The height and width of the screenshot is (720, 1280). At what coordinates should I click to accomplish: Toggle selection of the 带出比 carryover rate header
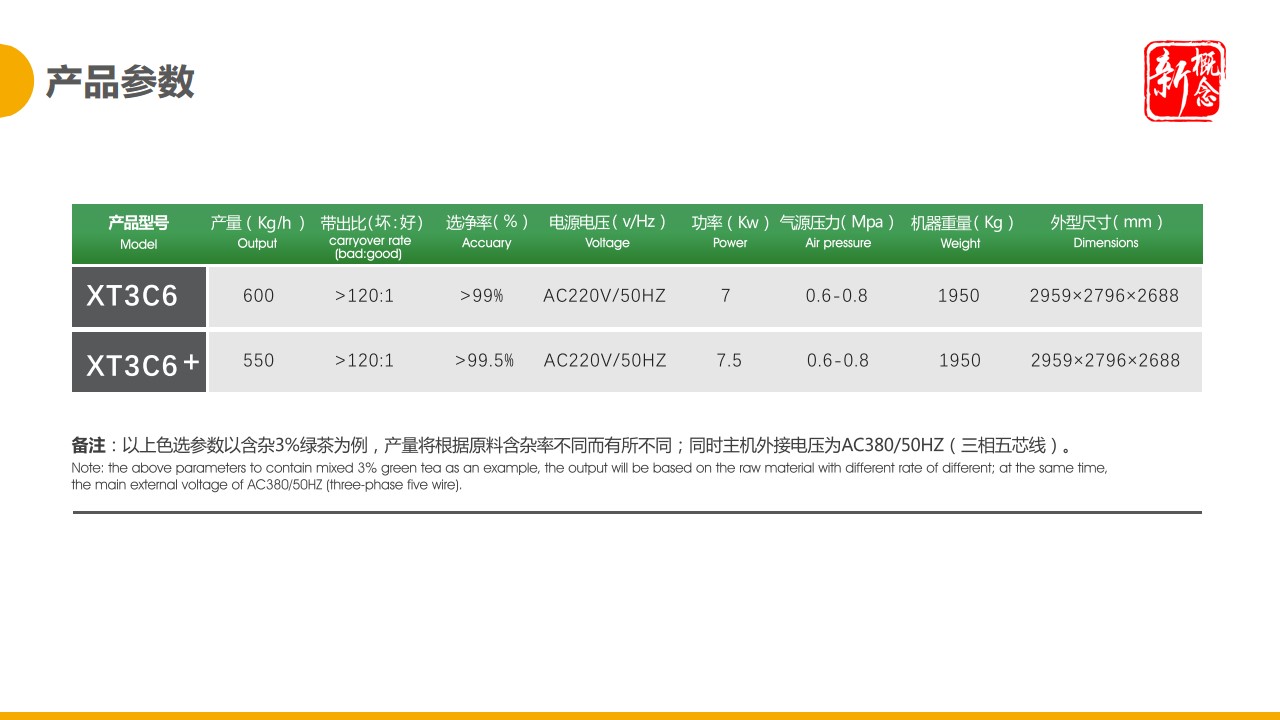[x=370, y=233]
